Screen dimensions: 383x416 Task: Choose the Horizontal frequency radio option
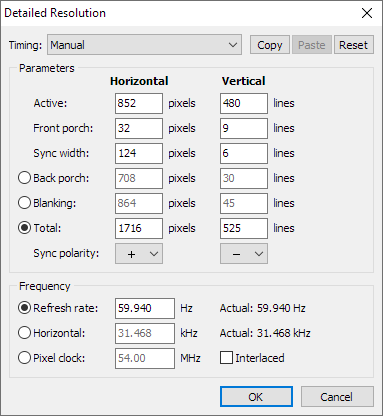[24, 333]
